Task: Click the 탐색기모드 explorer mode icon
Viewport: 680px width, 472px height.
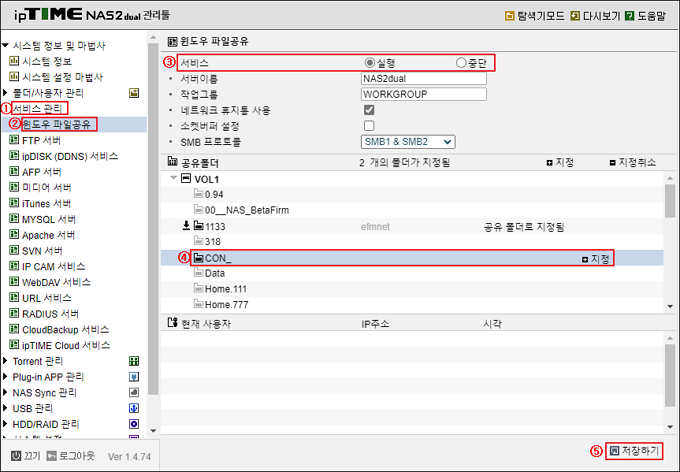Action: coord(510,16)
